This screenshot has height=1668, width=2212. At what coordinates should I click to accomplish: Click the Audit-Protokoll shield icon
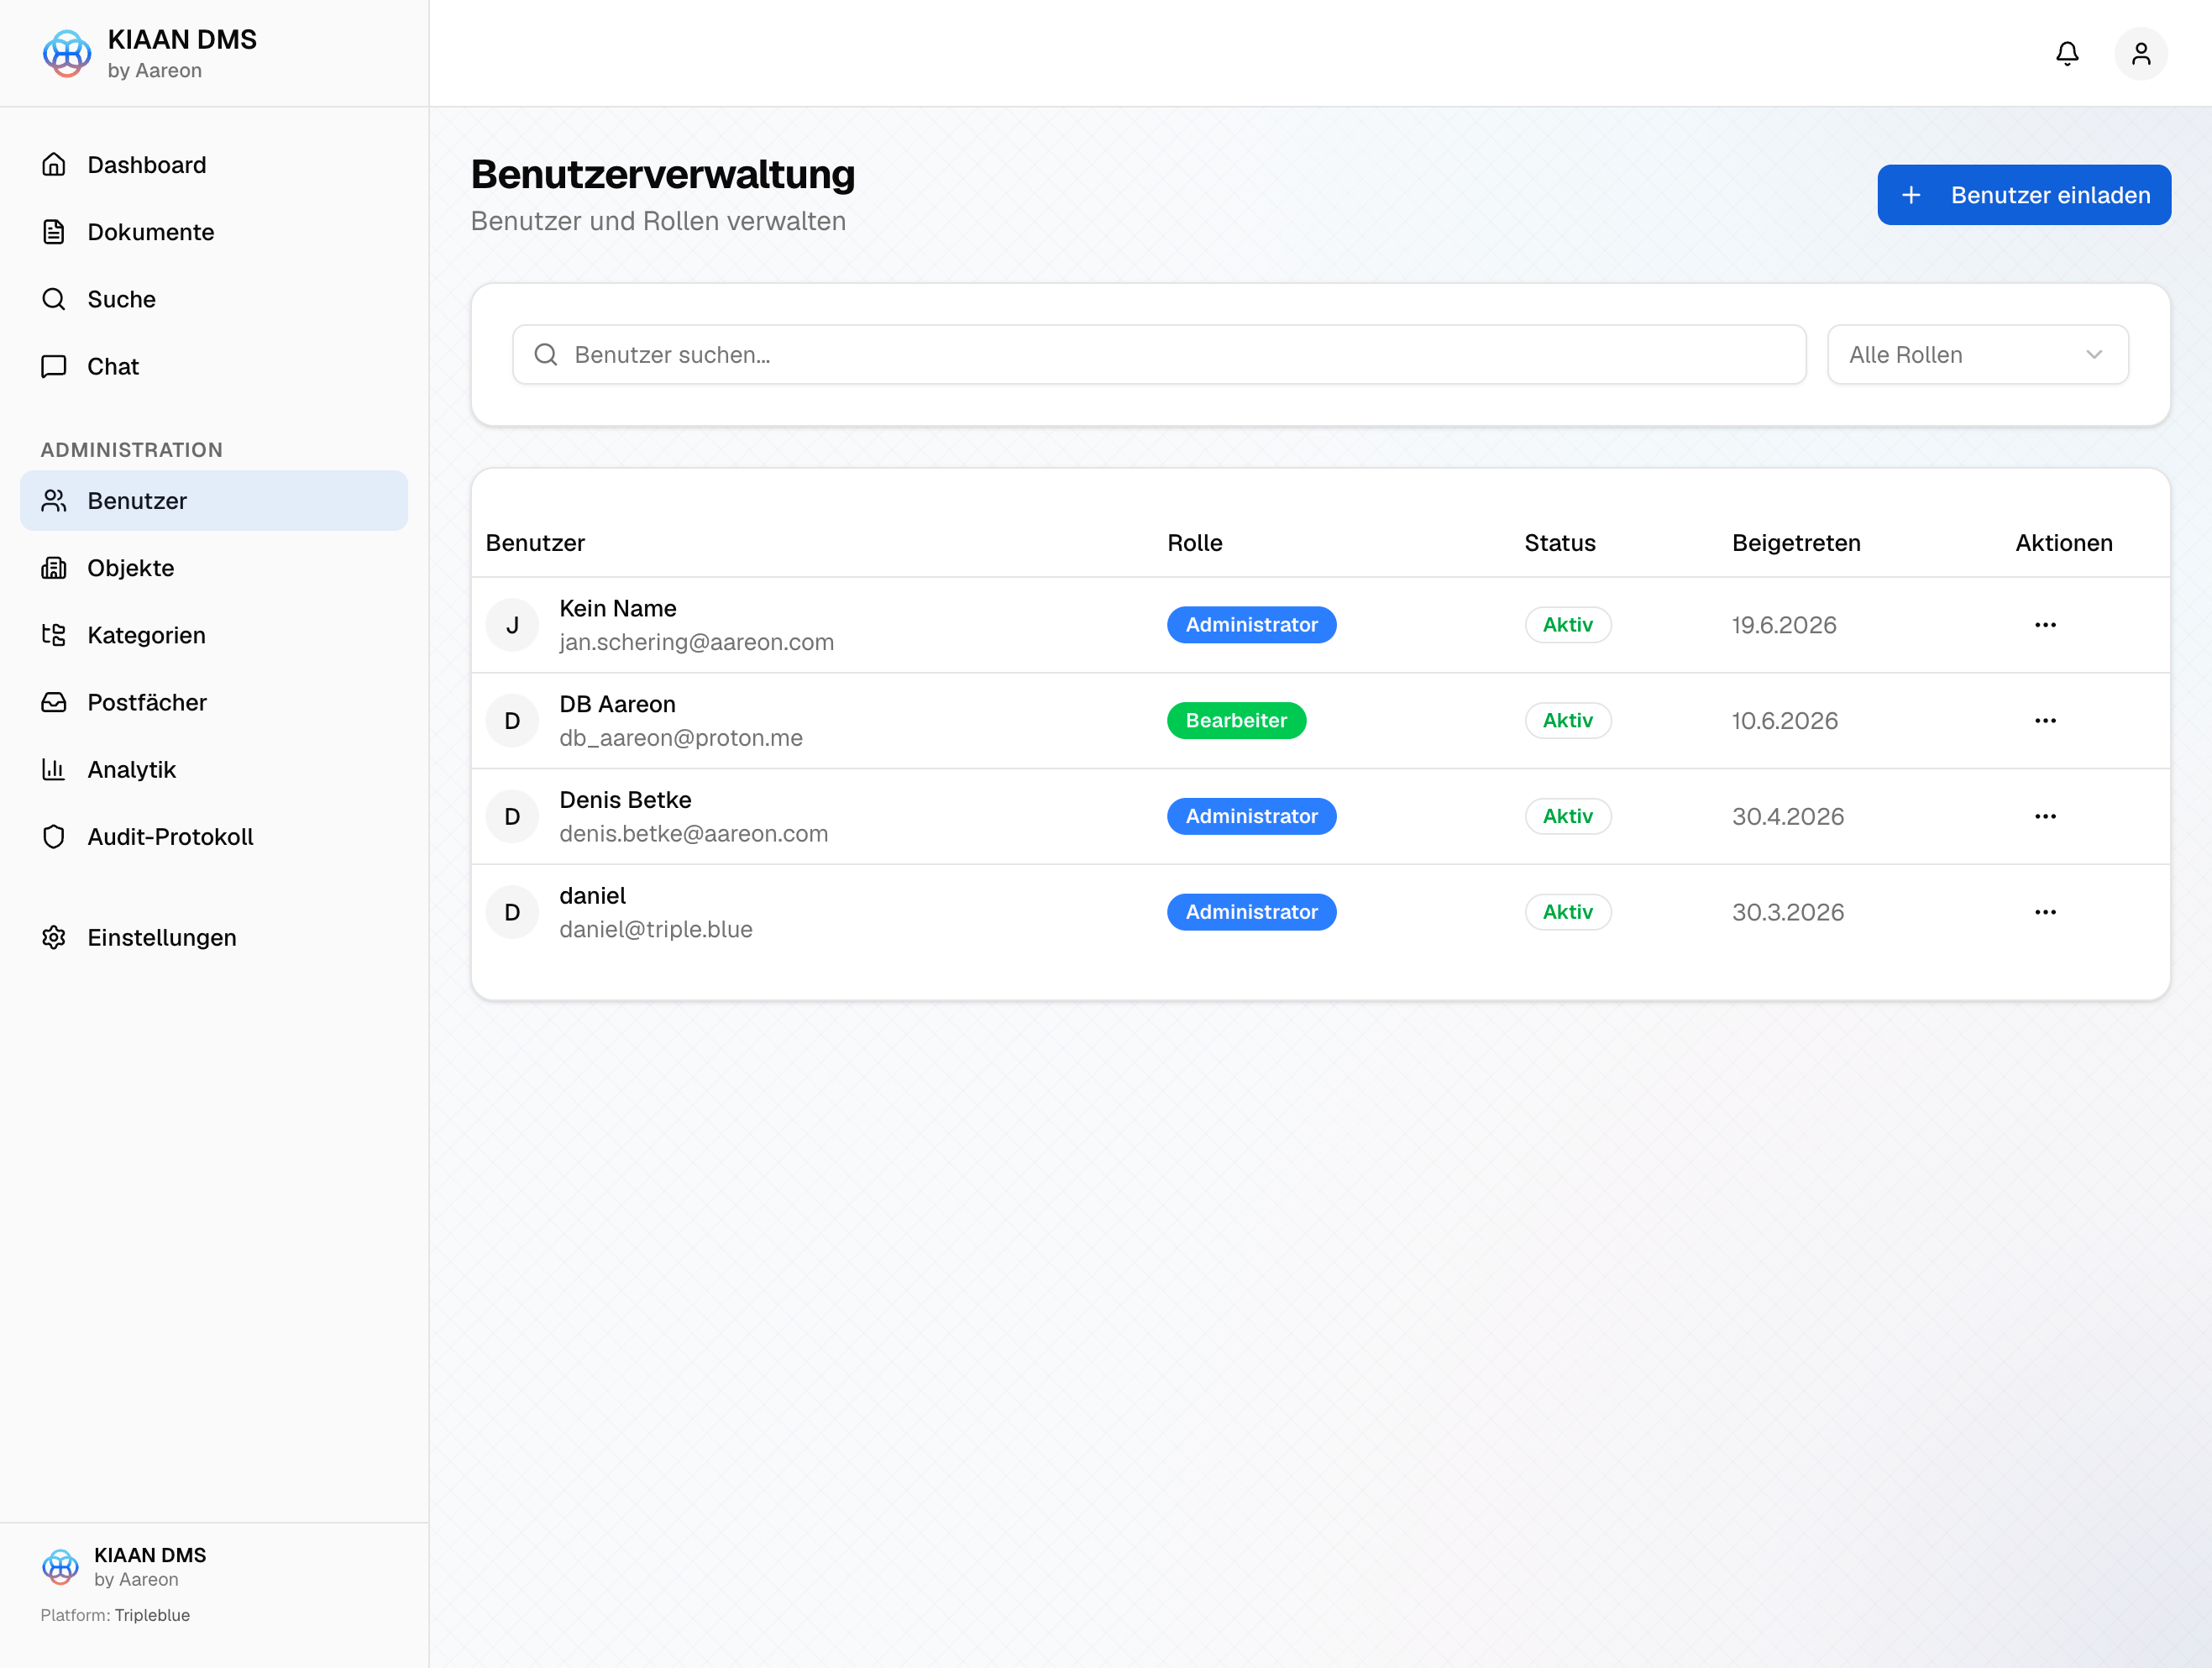point(54,836)
